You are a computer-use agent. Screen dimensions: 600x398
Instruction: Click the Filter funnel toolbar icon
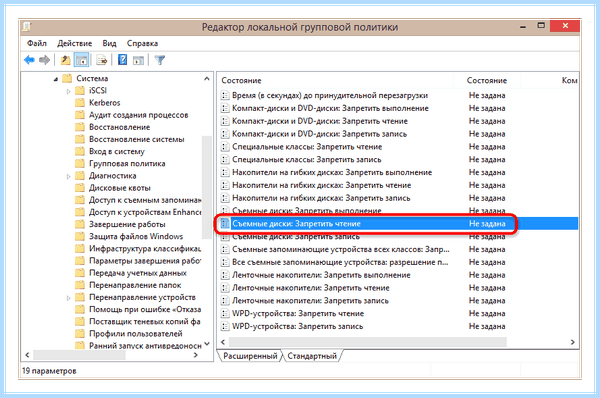point(160,60)
